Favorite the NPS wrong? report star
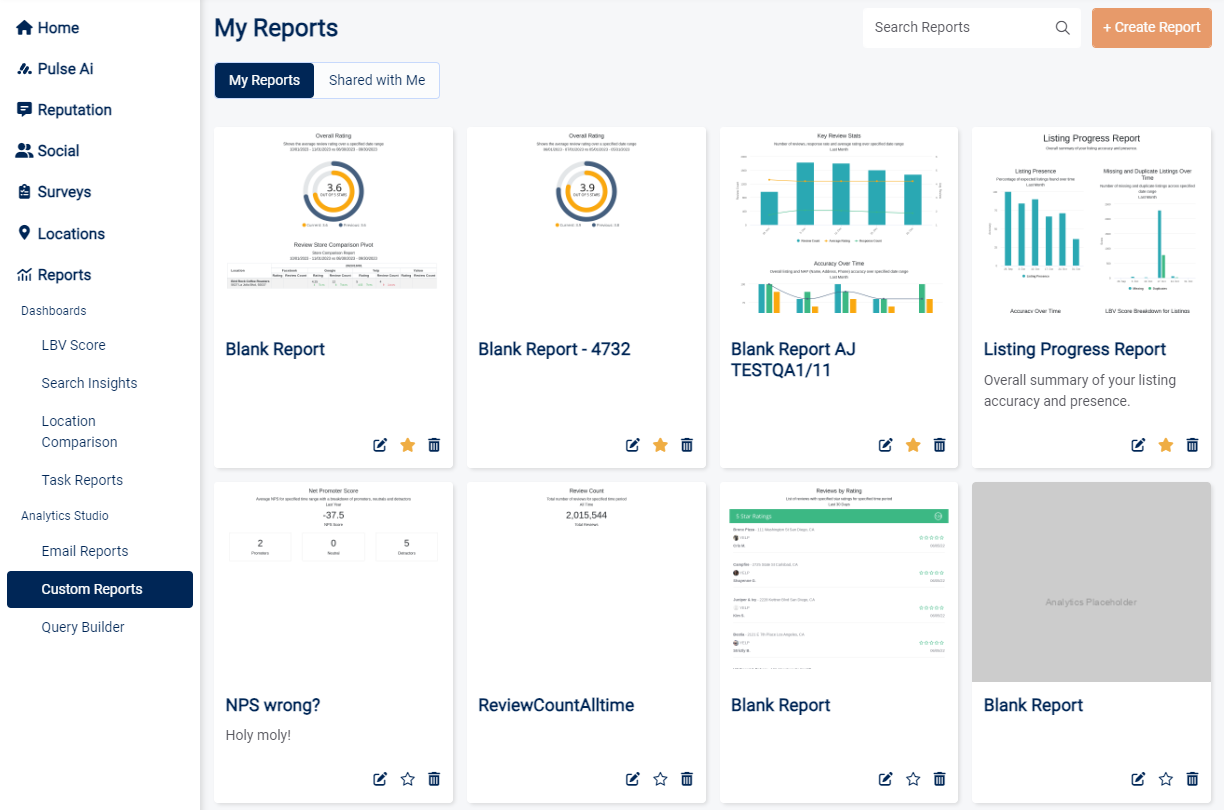1224x810 pixels. coord(407,779)
